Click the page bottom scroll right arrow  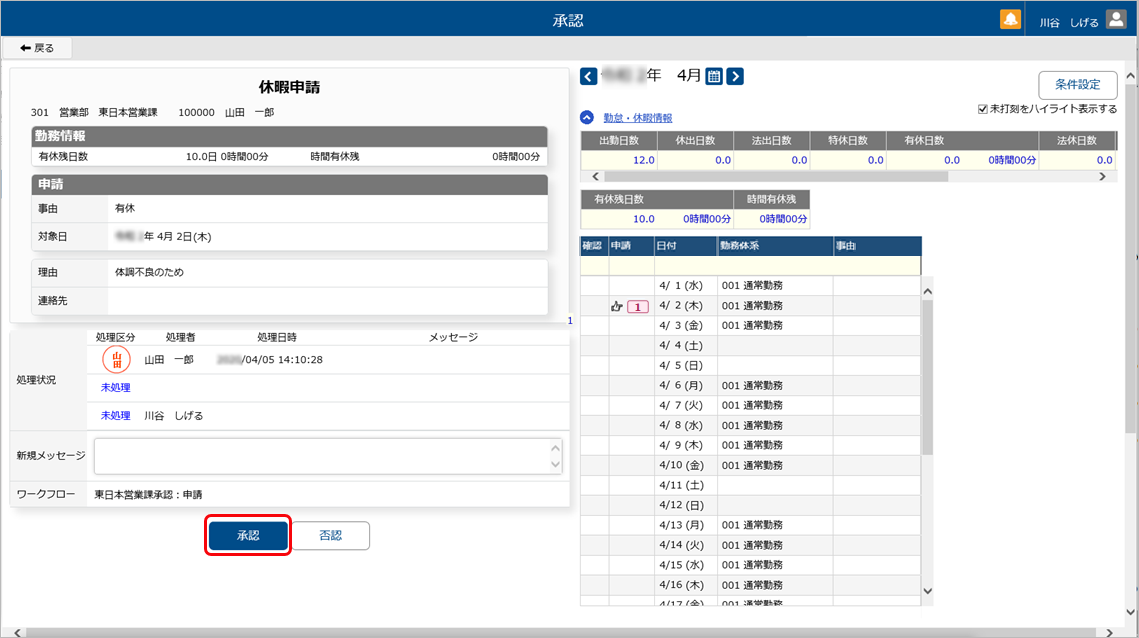coord(1109,632)
